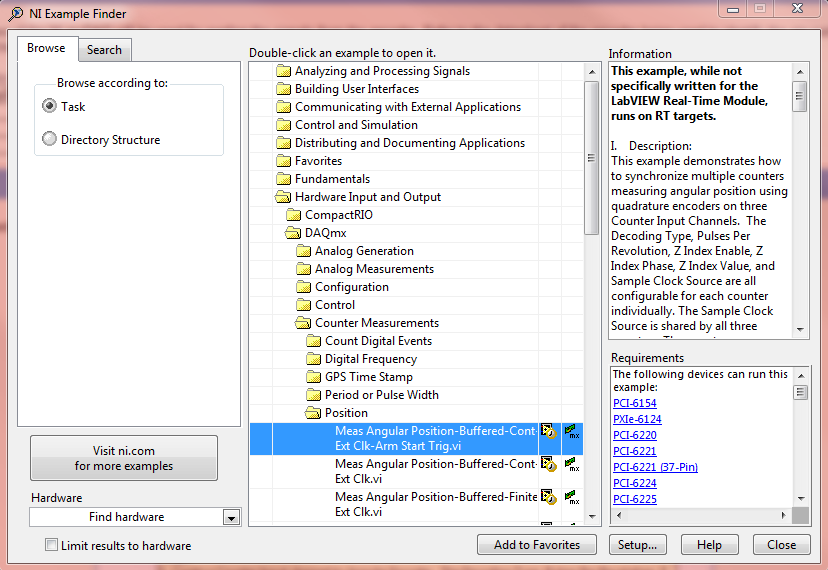828x570 pixels.
Task: Select the Task radio button
Action: (49, 106)
